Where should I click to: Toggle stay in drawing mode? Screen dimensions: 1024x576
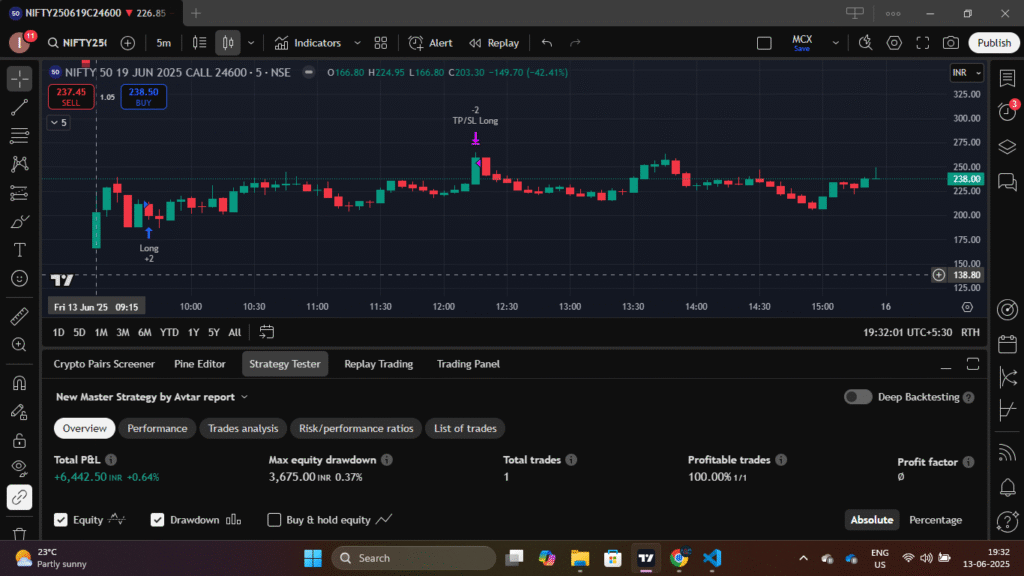[20, 411]
